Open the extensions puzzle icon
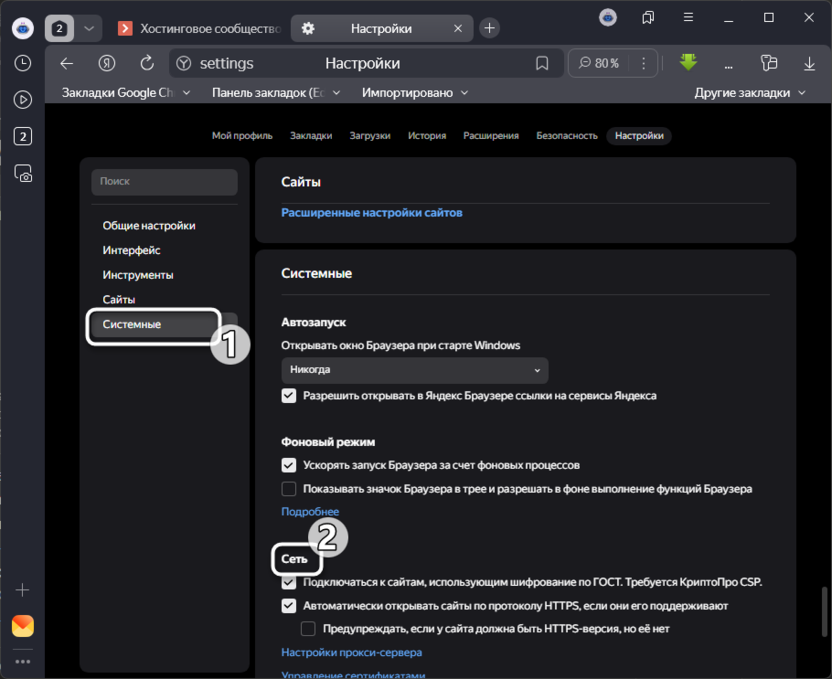The height and width of the screenshot is (679, 832). [x=769, y=63]
